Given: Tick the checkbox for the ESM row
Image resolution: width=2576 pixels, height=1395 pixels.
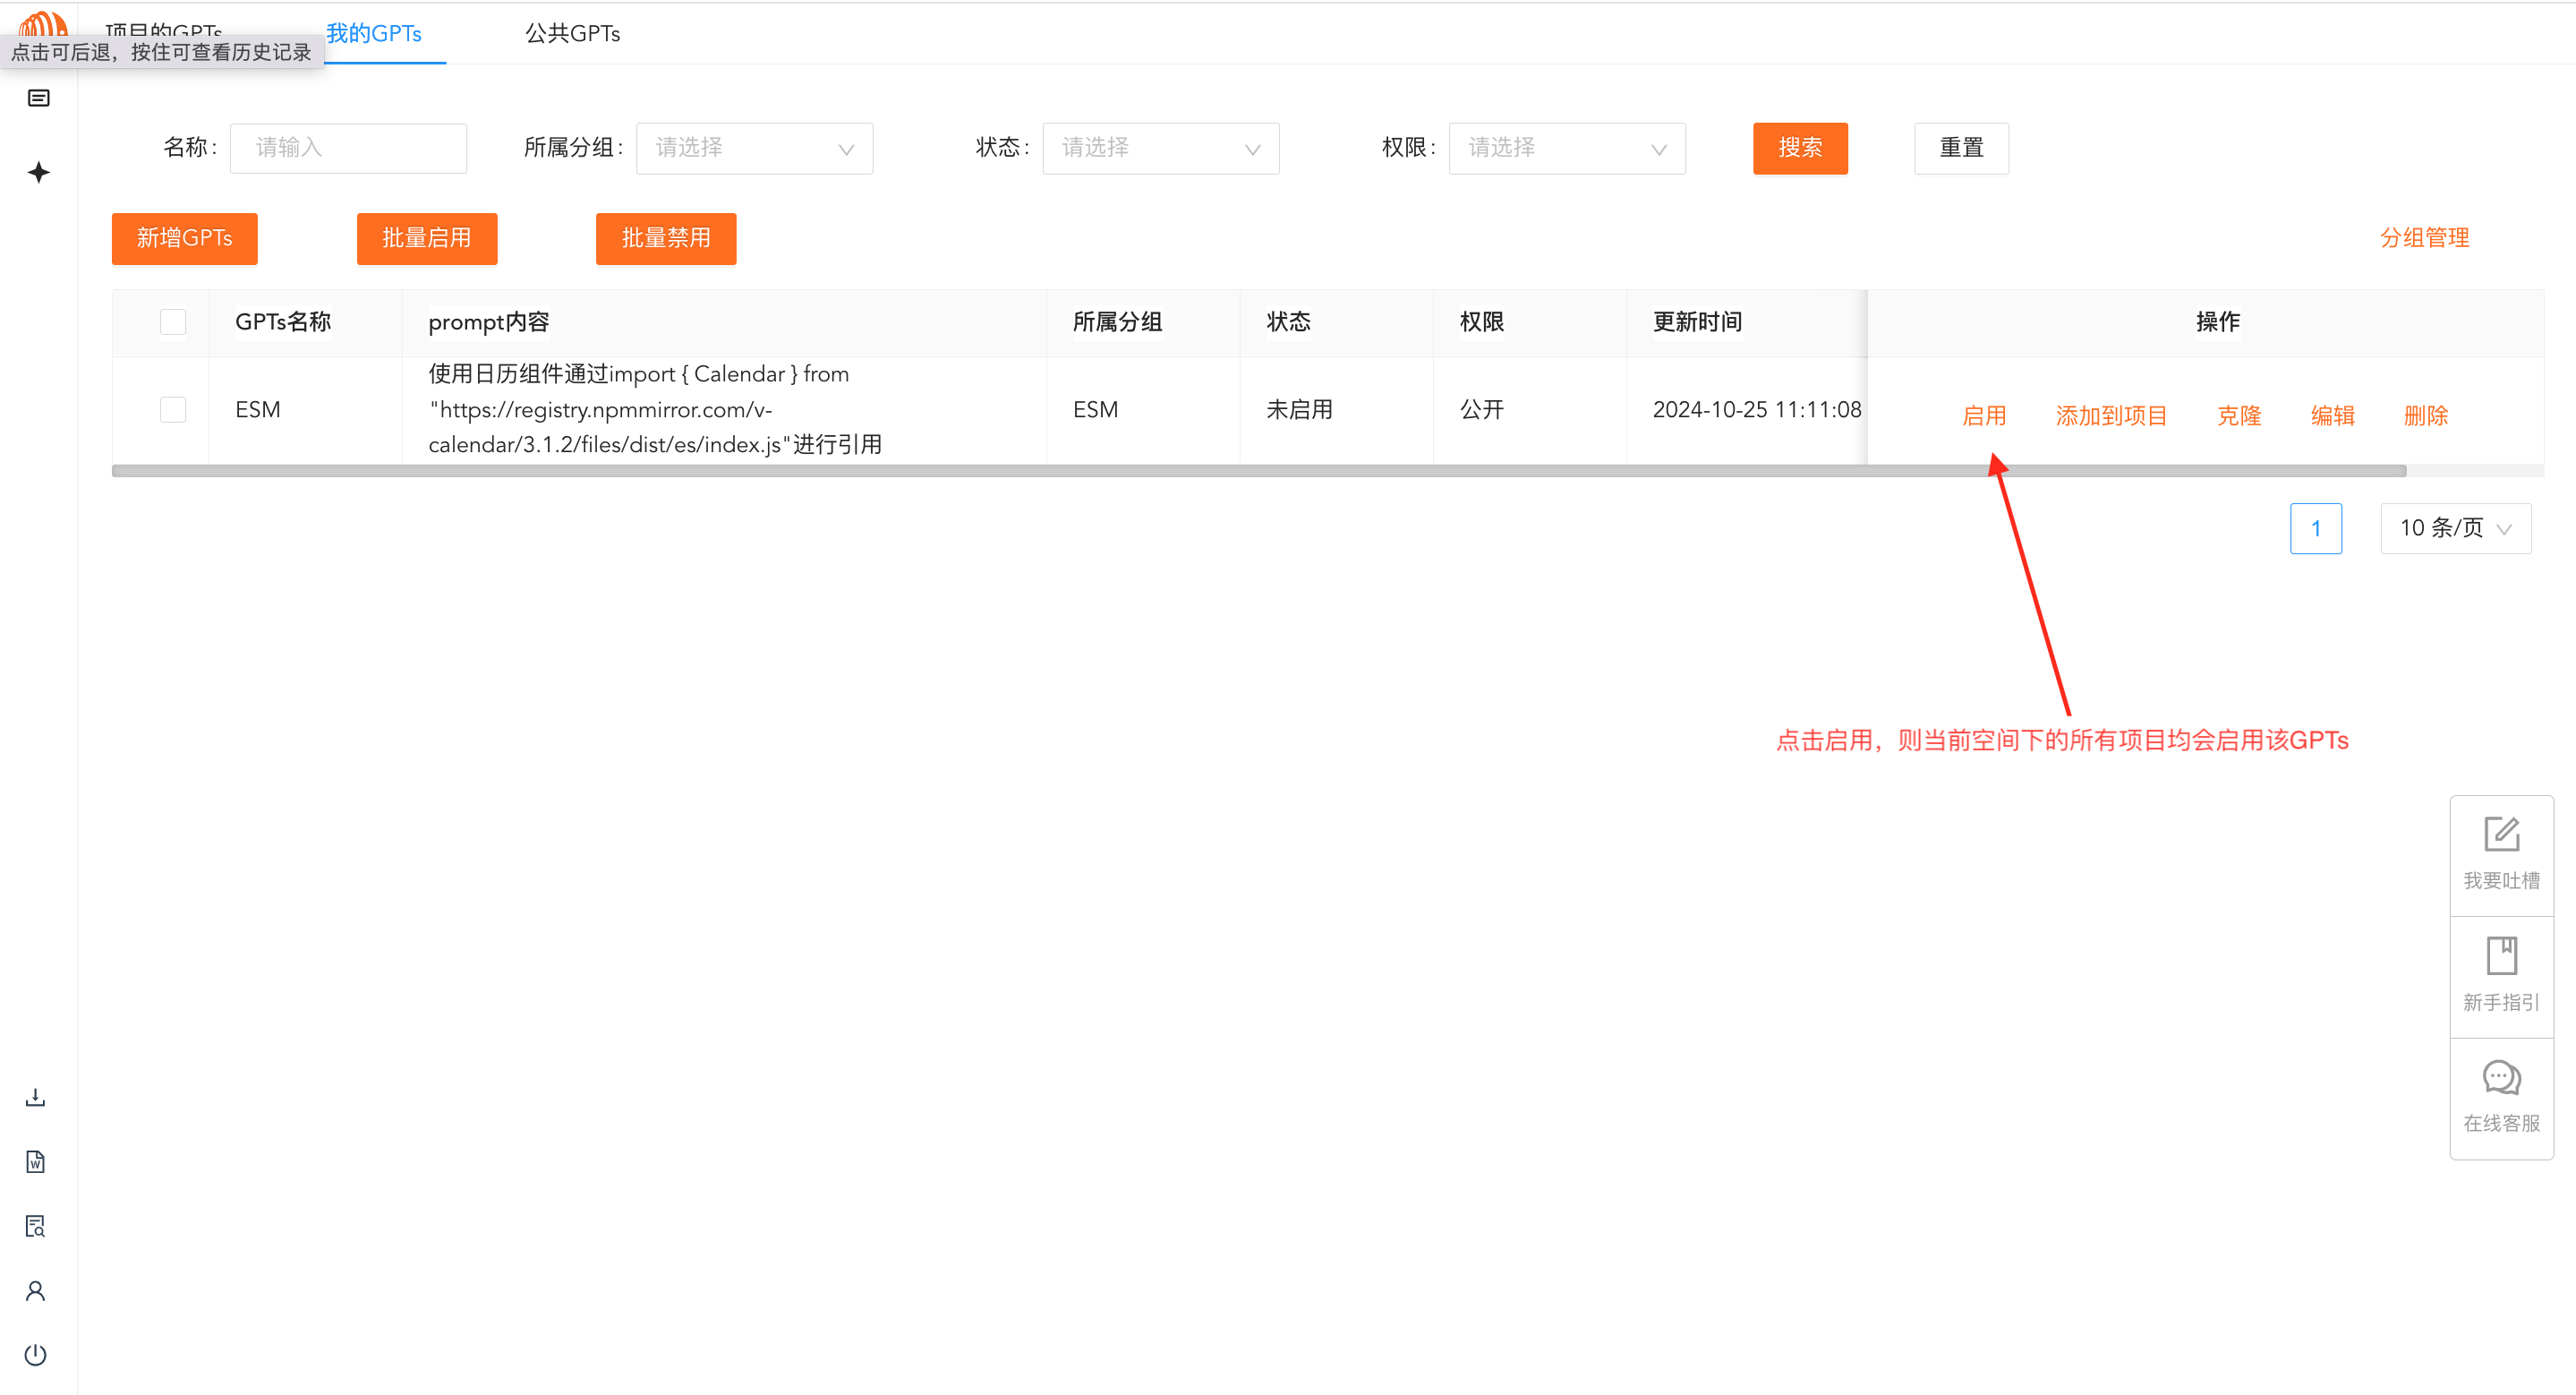Looking at the screenshot, I should click(x=173, y=409).
